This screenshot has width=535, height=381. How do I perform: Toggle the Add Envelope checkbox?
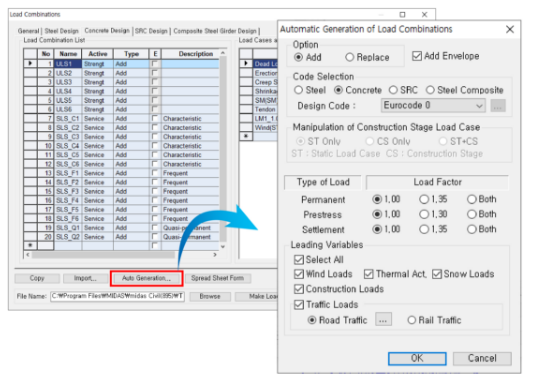417,56
